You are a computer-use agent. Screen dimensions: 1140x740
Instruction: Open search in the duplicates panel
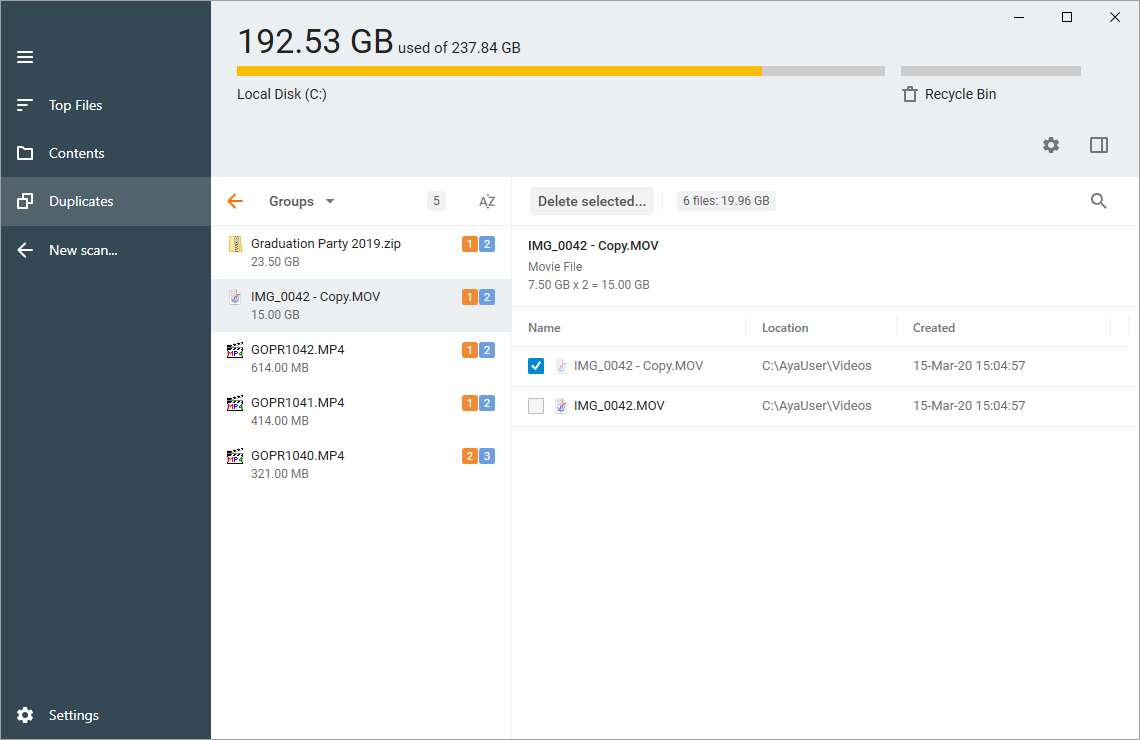[x=1099, y=201]
